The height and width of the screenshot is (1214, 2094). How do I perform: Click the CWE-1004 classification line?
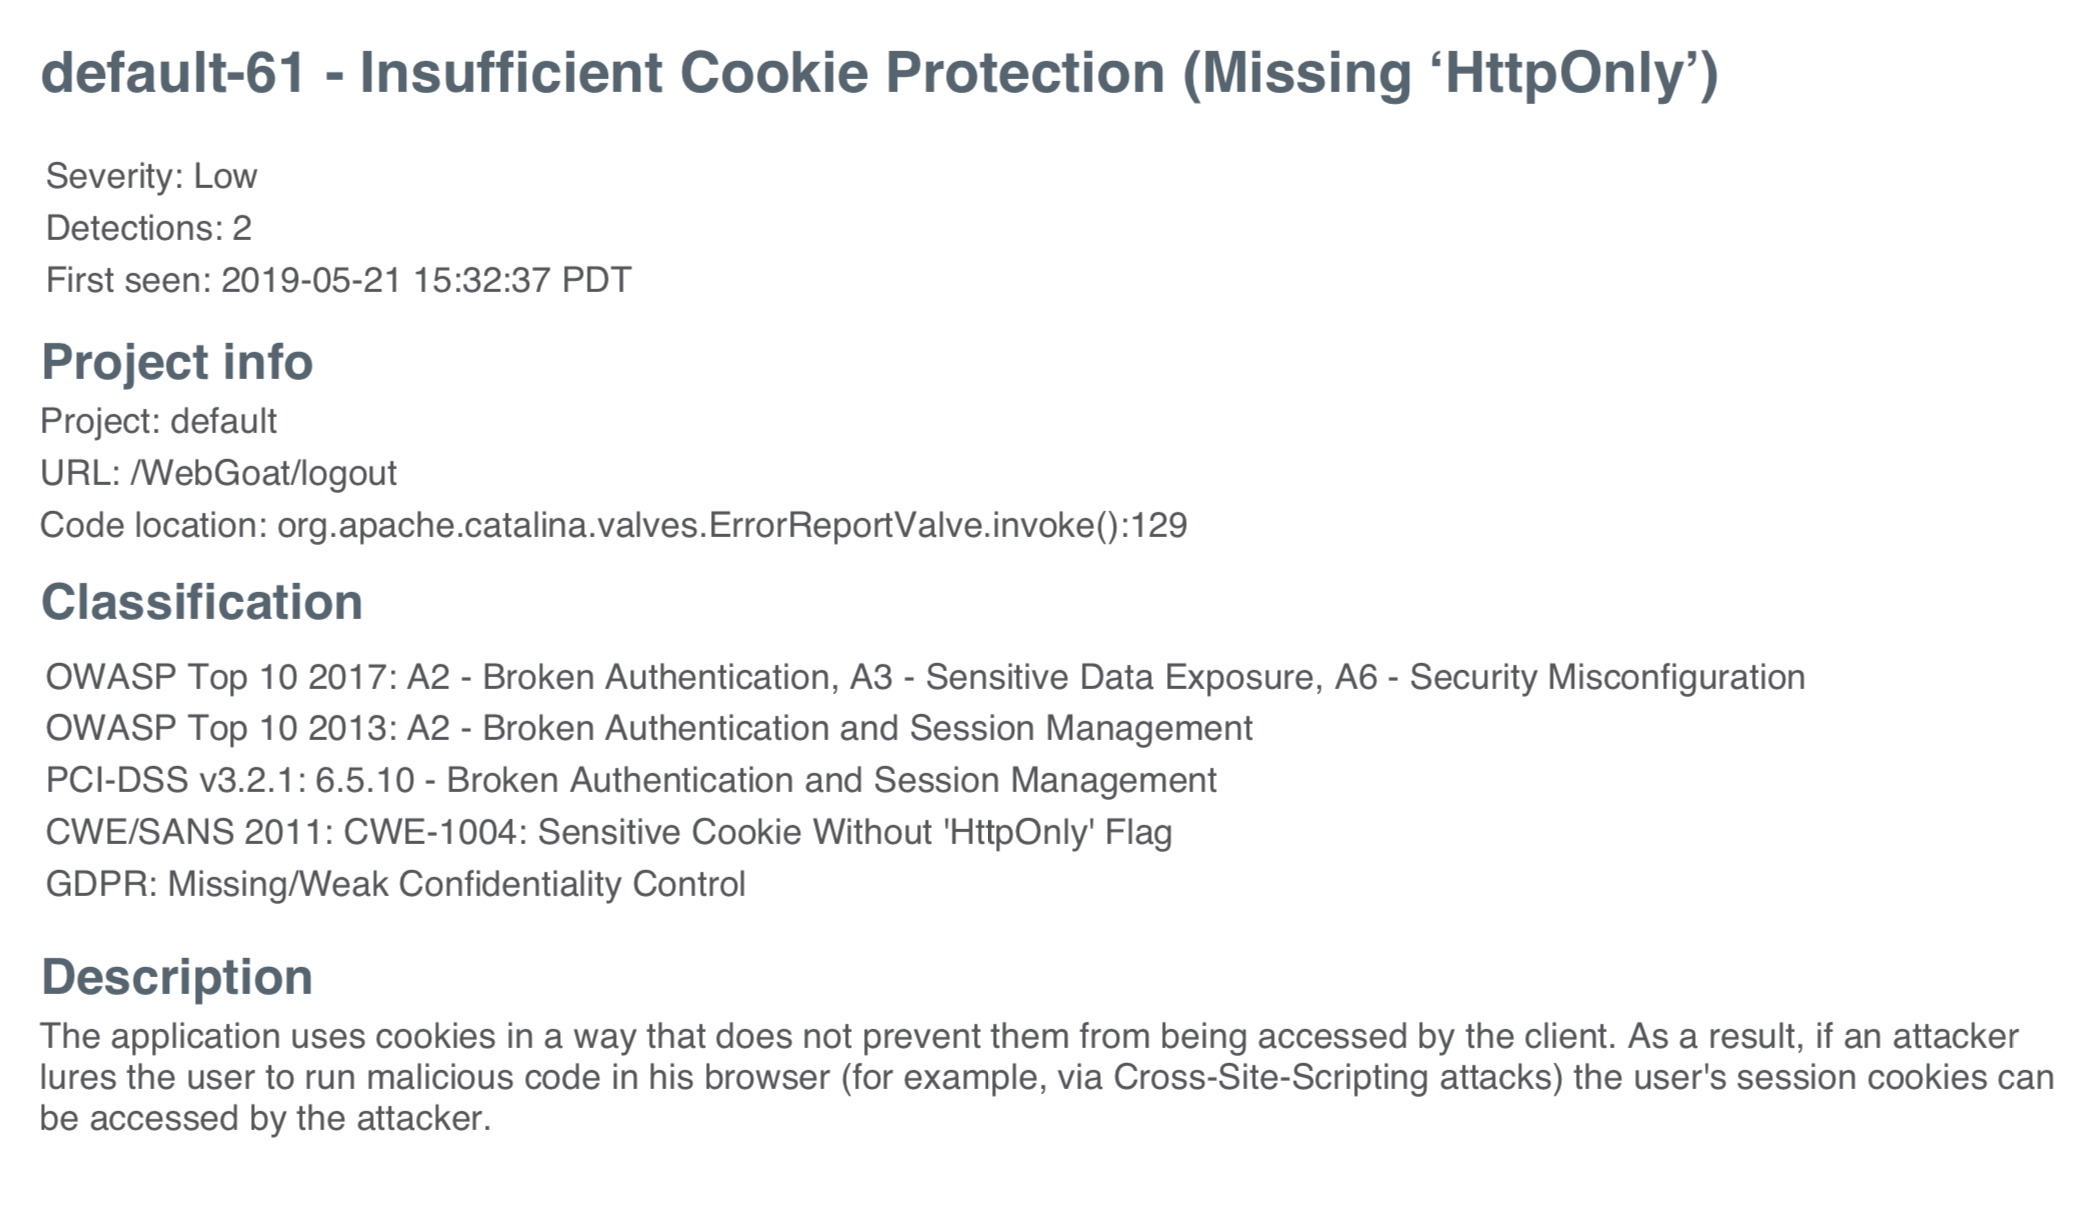(x=609, y=832)
